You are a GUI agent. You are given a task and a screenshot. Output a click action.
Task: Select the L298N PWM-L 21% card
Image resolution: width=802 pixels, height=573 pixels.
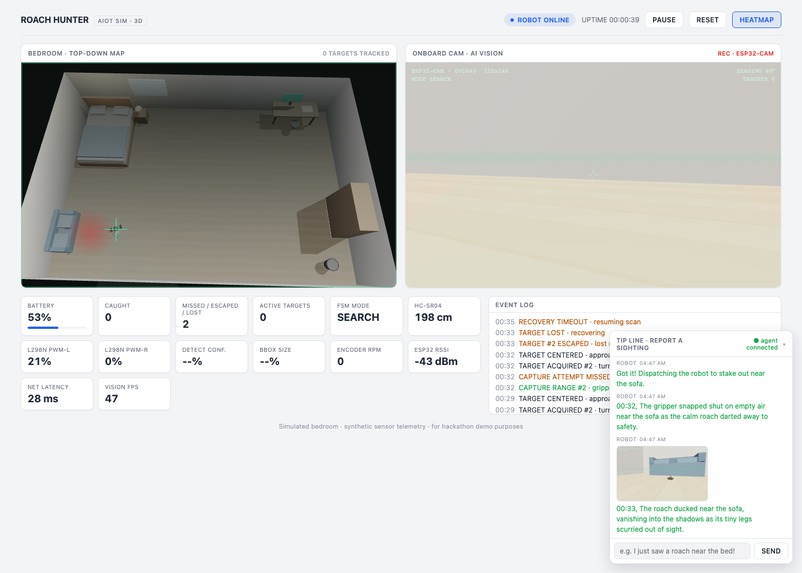pyautogui.click(x=57, y=357)
